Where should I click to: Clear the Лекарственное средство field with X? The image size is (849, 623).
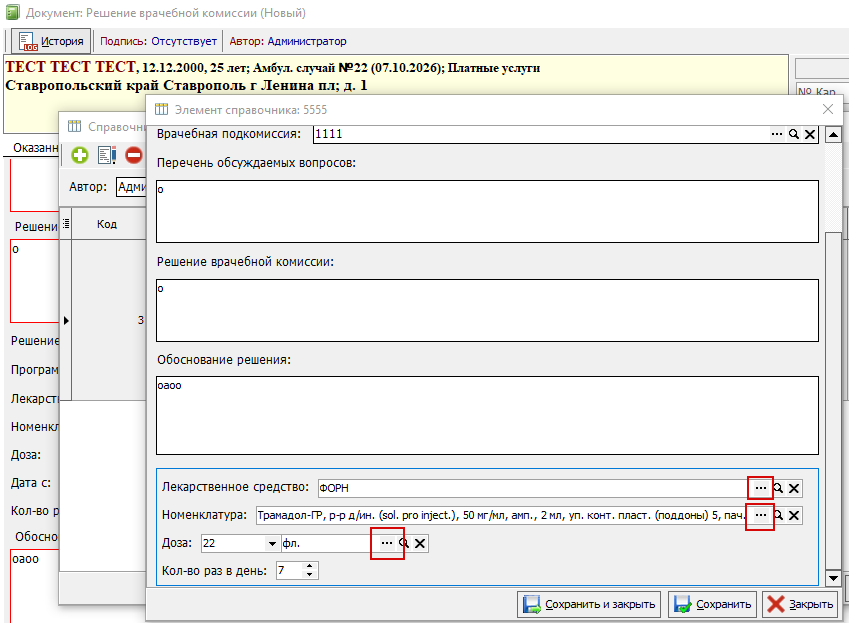[x=794, y=488]
